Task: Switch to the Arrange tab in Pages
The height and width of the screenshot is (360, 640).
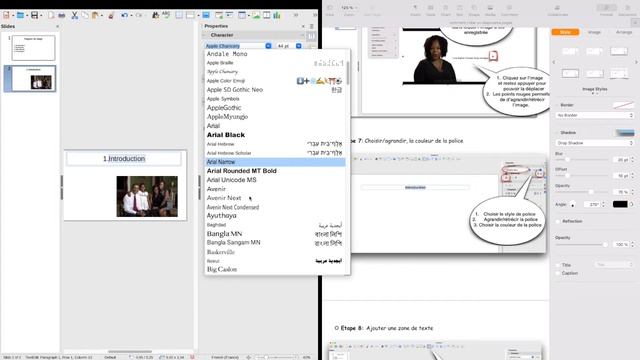Action: 624,32
